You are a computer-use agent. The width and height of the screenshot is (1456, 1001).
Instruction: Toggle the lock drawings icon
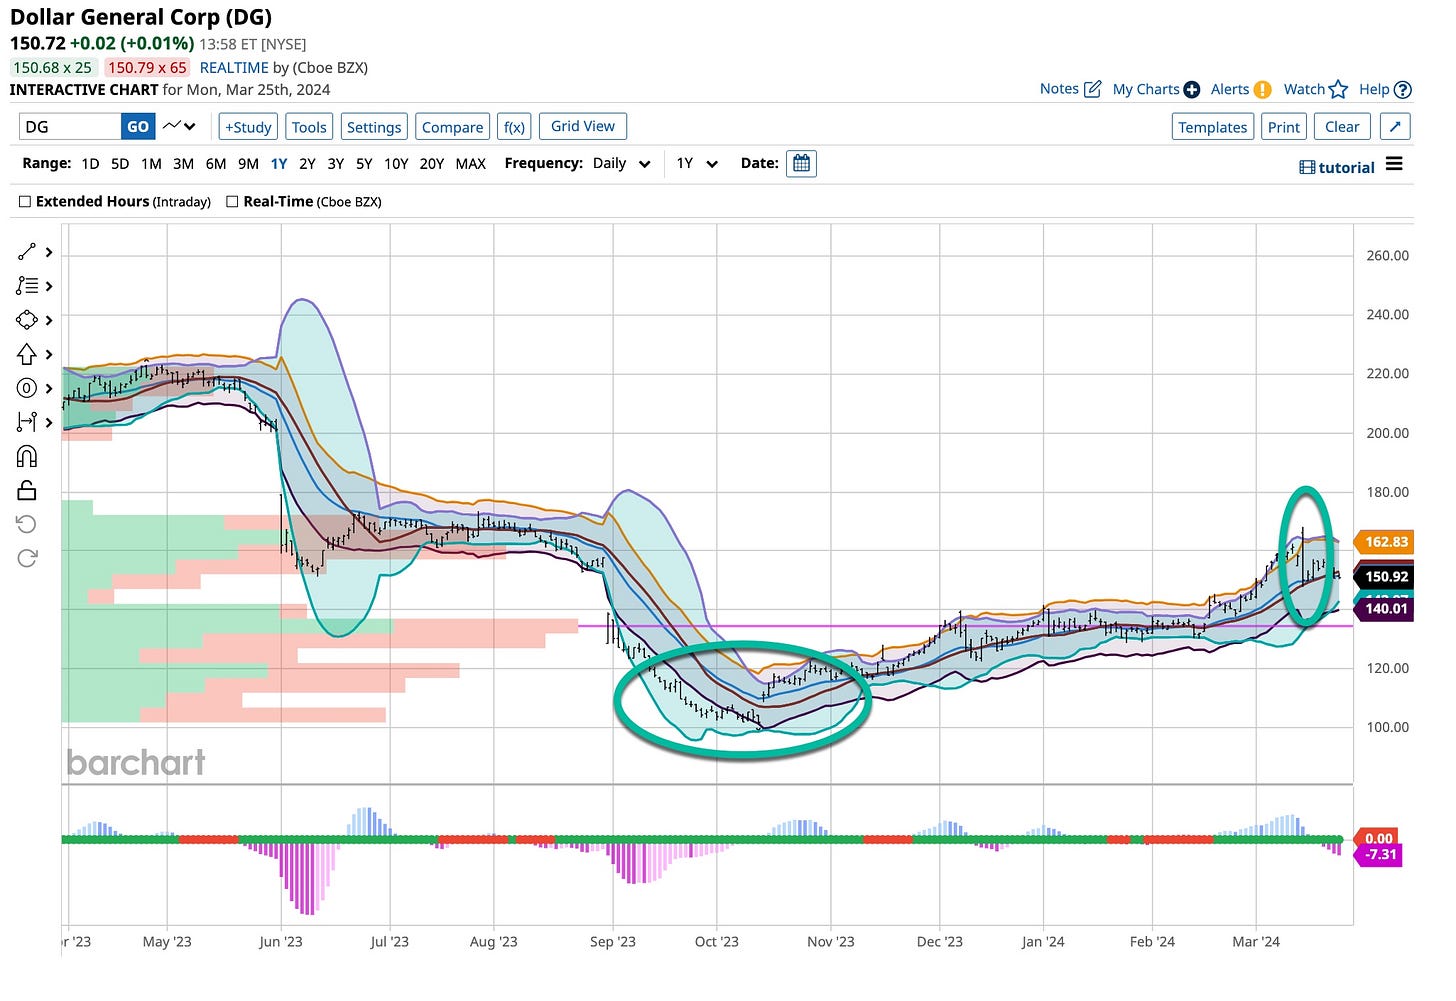(27, 490)
